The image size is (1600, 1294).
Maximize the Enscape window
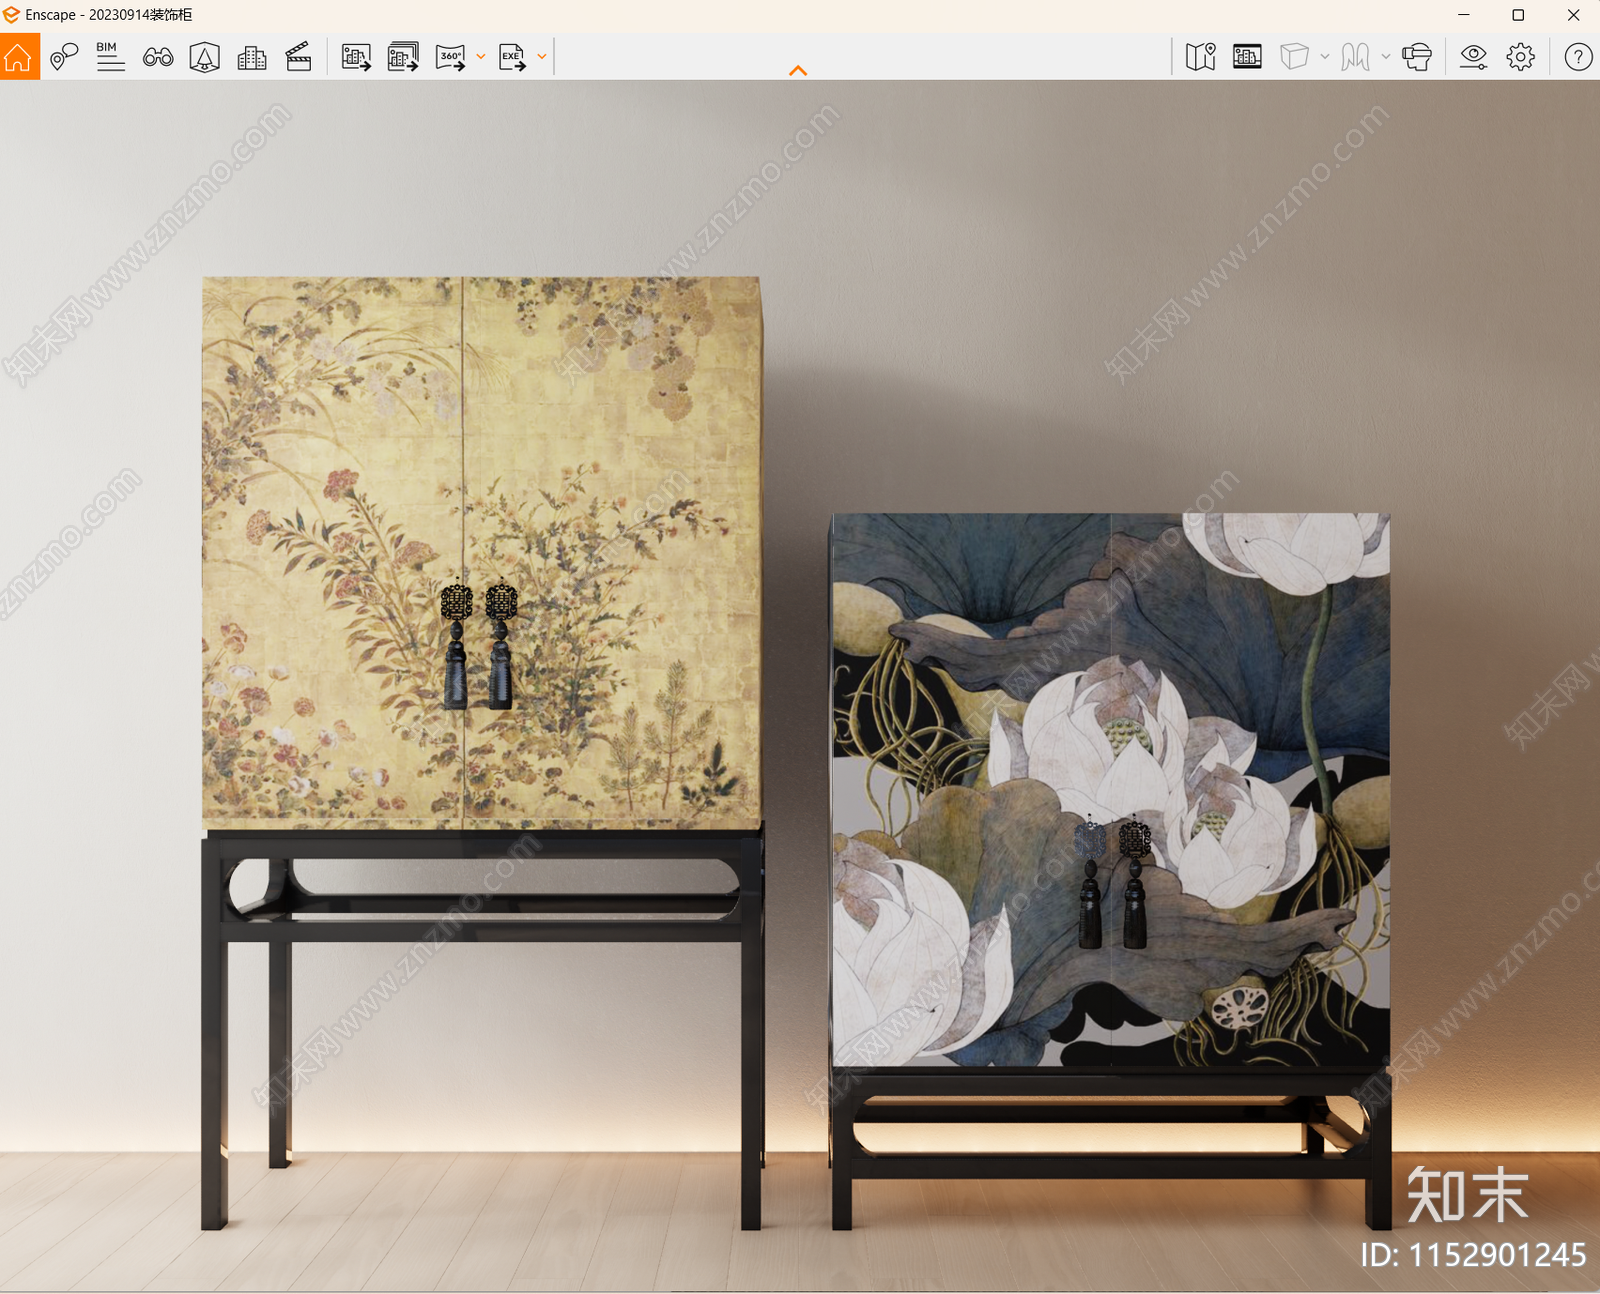point(1518,15)
